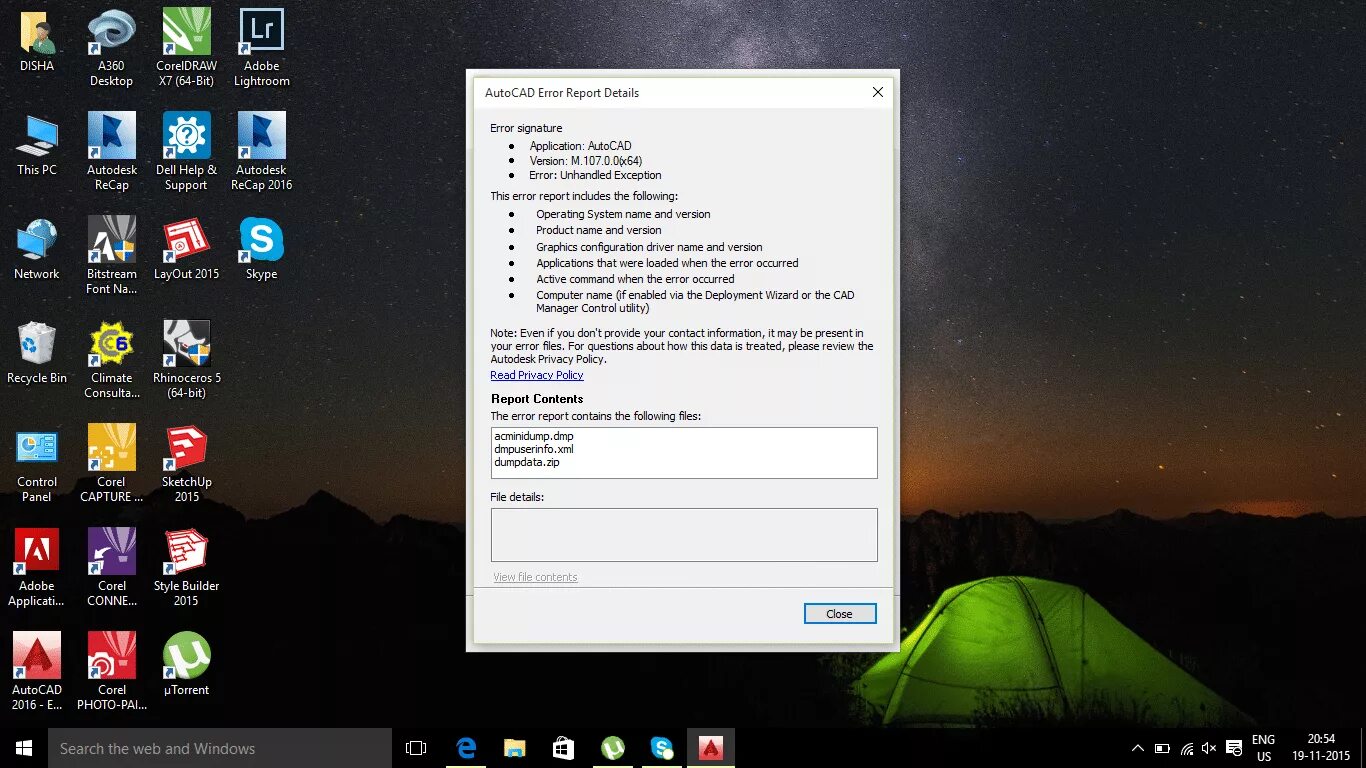This screenshot has width=1366, height=768.
Task: Launch AutoCAD 2016 desktop shortcut
Action: [37, 671]
